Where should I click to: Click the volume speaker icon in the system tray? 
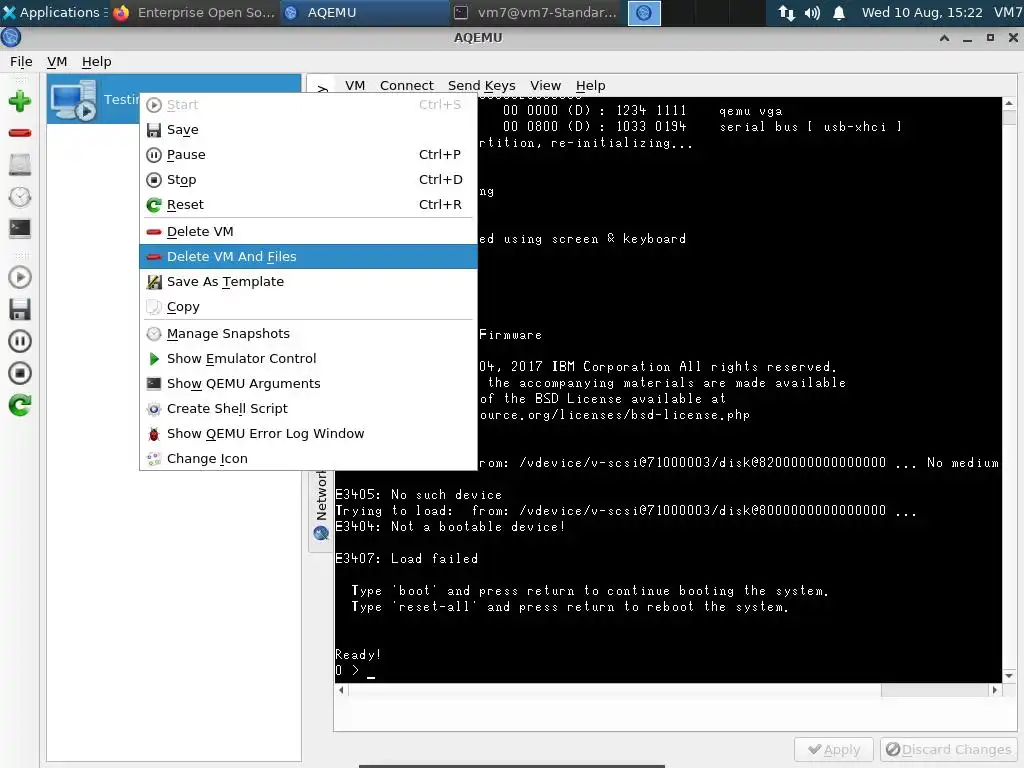point(812,13)
